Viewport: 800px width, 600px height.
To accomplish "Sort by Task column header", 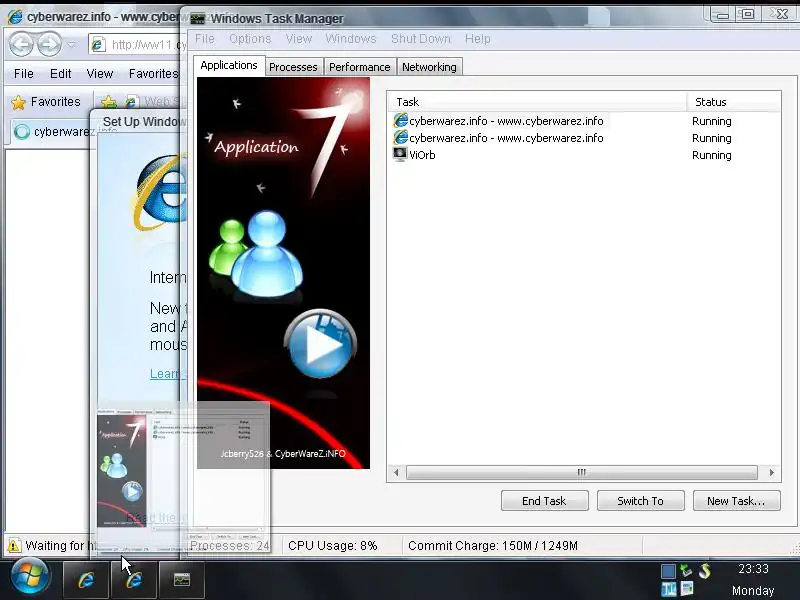I will click(537, 102).
